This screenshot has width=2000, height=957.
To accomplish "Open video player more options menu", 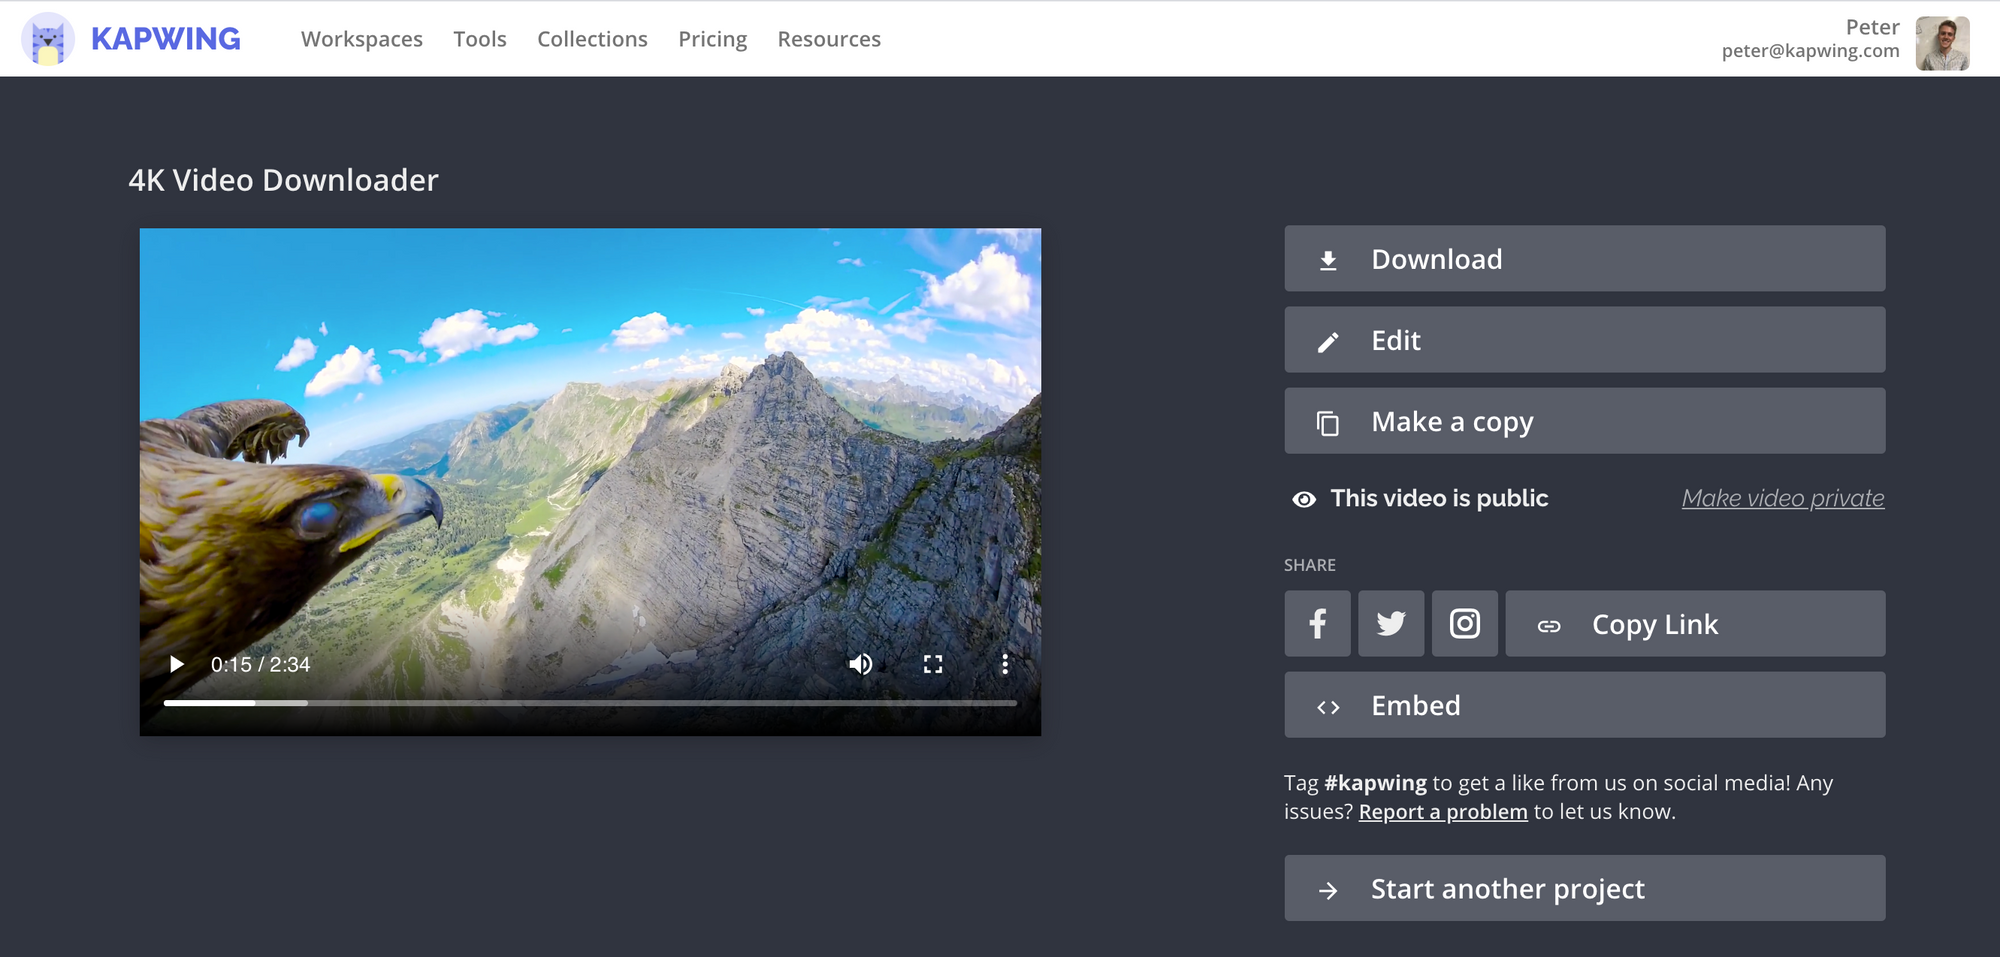I will [1005, 665].
